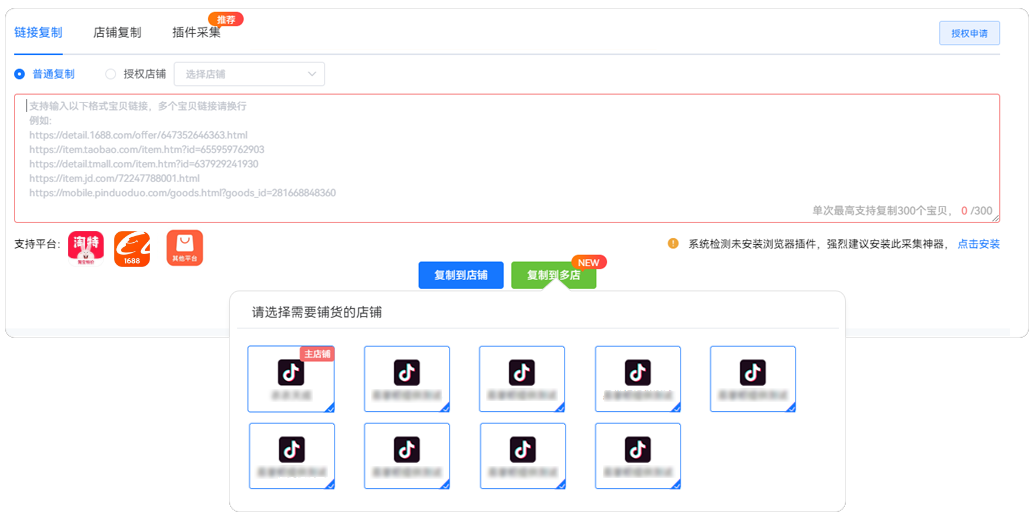Click the orange warning icon before plugin notice
This screenshot has height=525, width=1036.
coord(673,243)
